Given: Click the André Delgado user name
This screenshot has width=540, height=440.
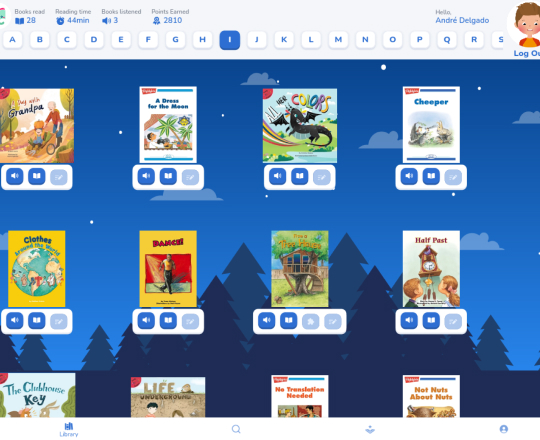Looking at the screenshot, I should (462, 20).
